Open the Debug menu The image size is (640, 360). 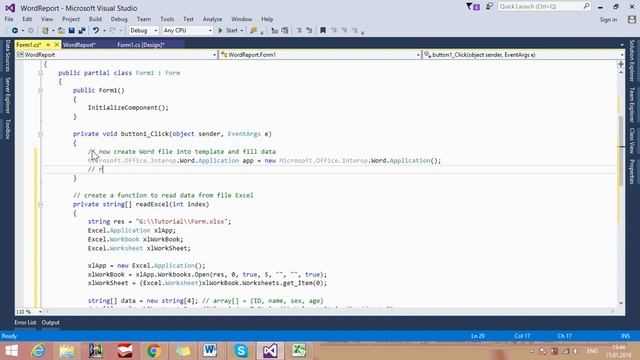[x=119, y=19]
